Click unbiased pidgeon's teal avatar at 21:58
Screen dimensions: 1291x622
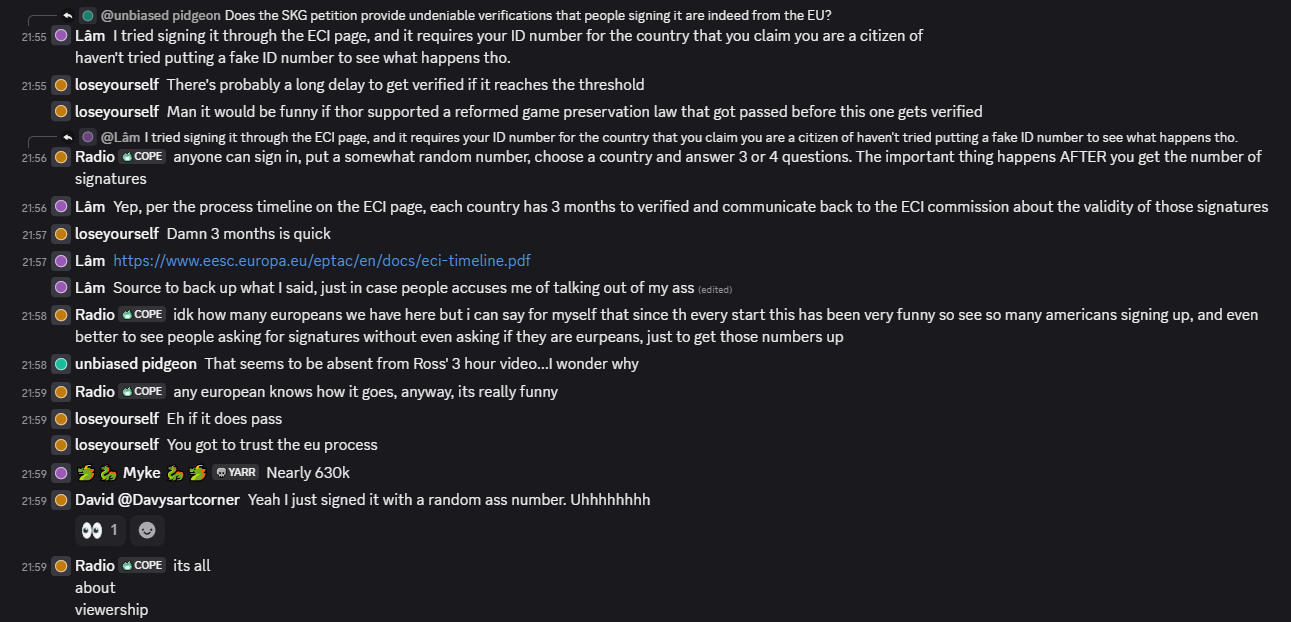pyautogui.click(x=61, y=364)
